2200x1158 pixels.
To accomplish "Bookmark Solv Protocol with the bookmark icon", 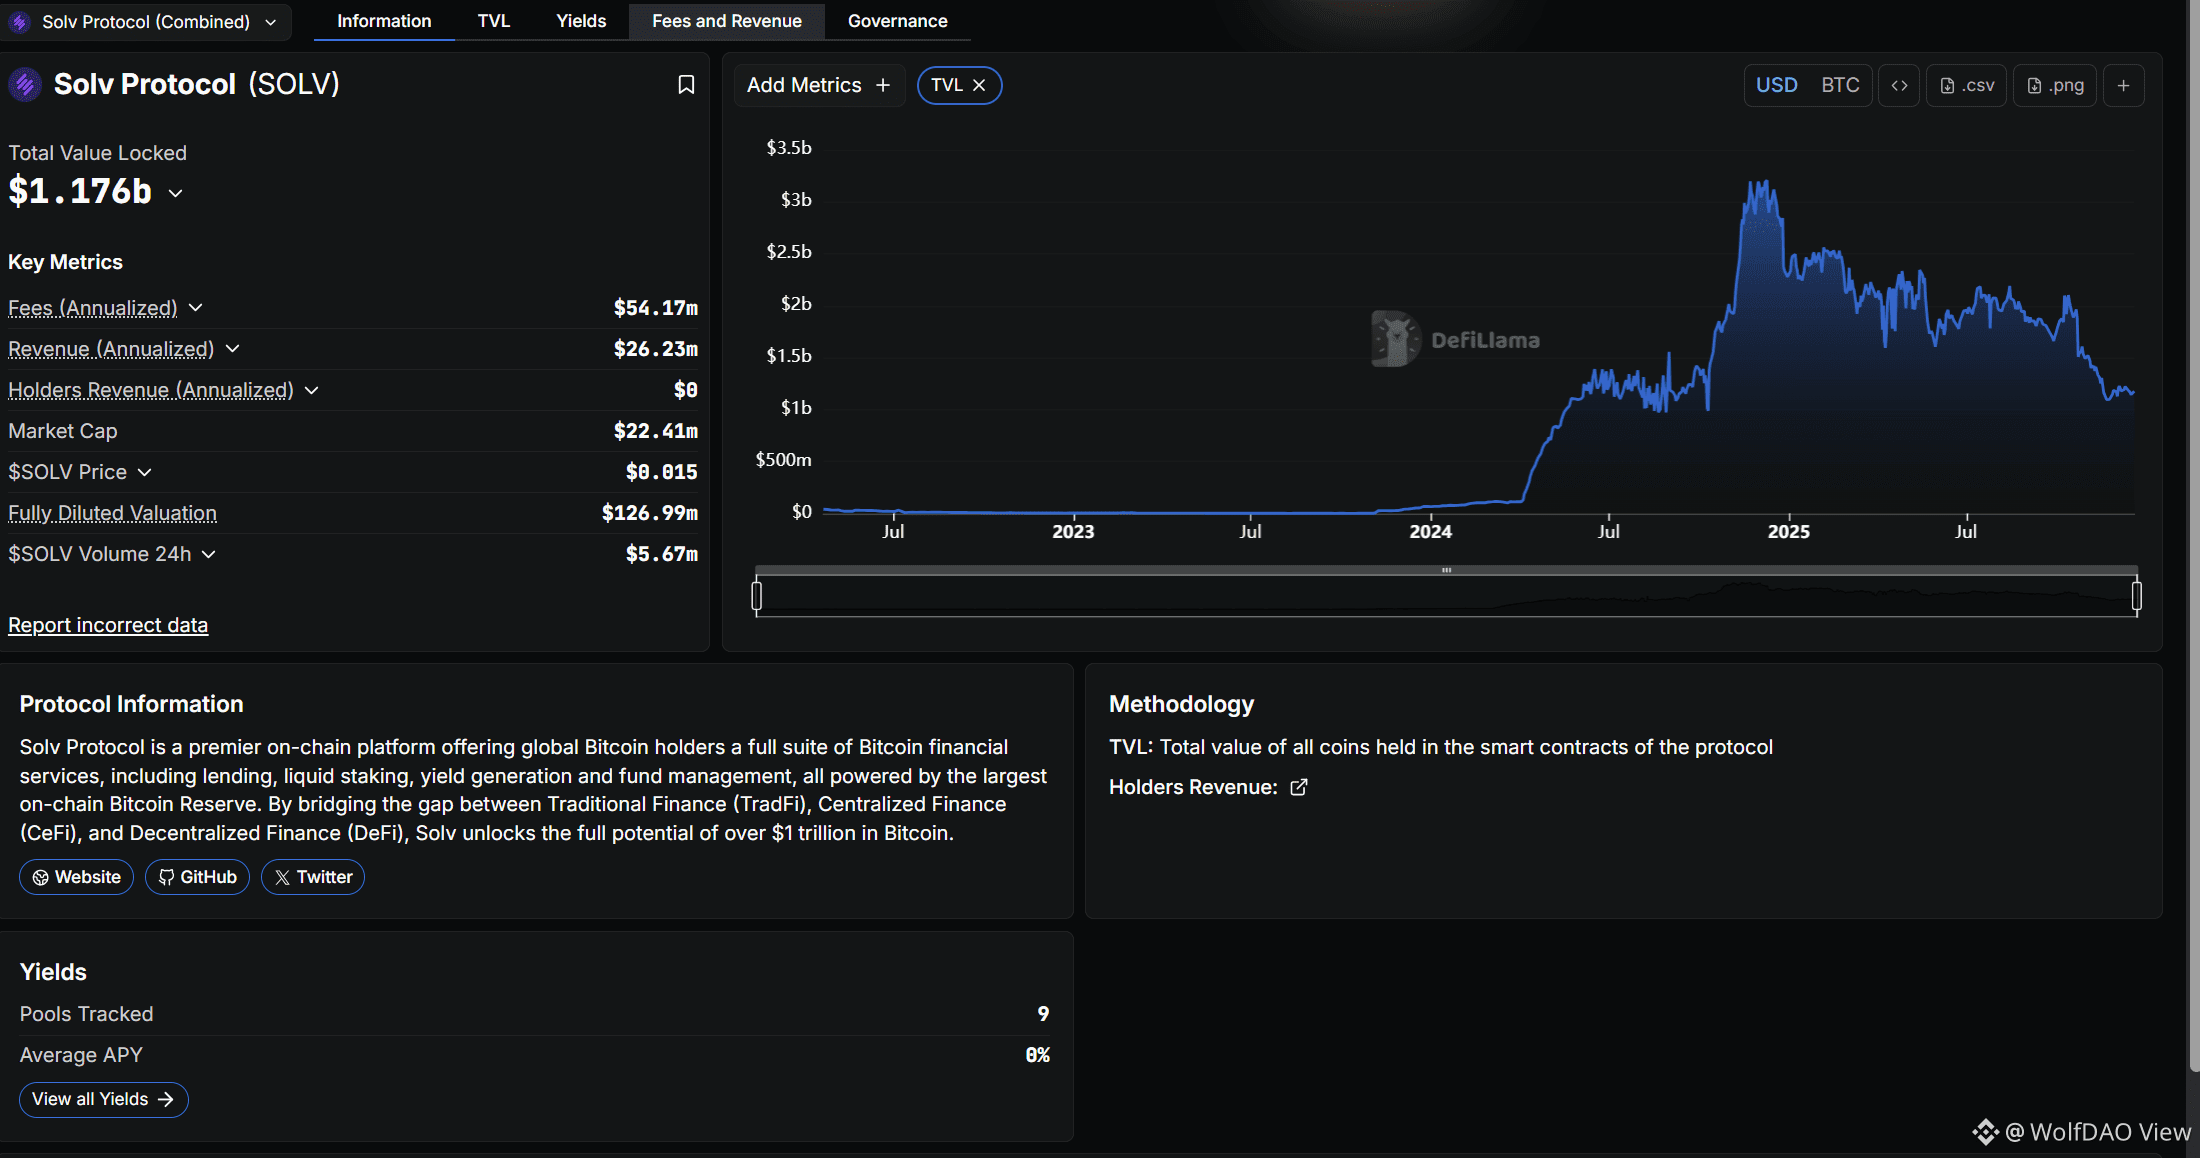I will point(686,85).
